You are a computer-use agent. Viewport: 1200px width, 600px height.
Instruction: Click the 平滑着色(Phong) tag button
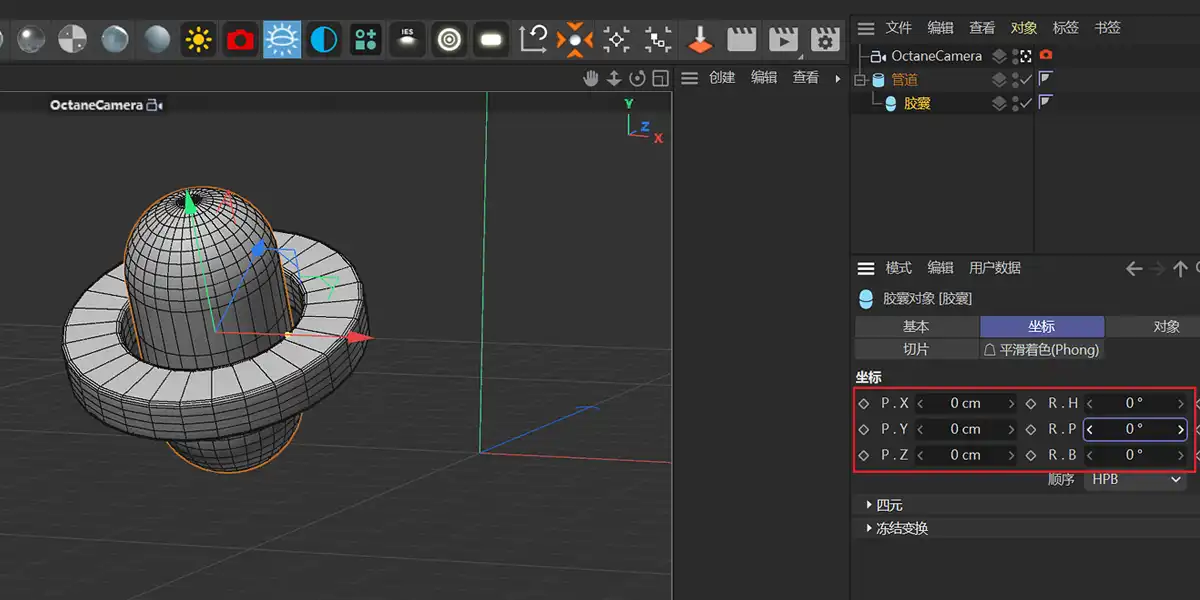tap(1041, 350)
